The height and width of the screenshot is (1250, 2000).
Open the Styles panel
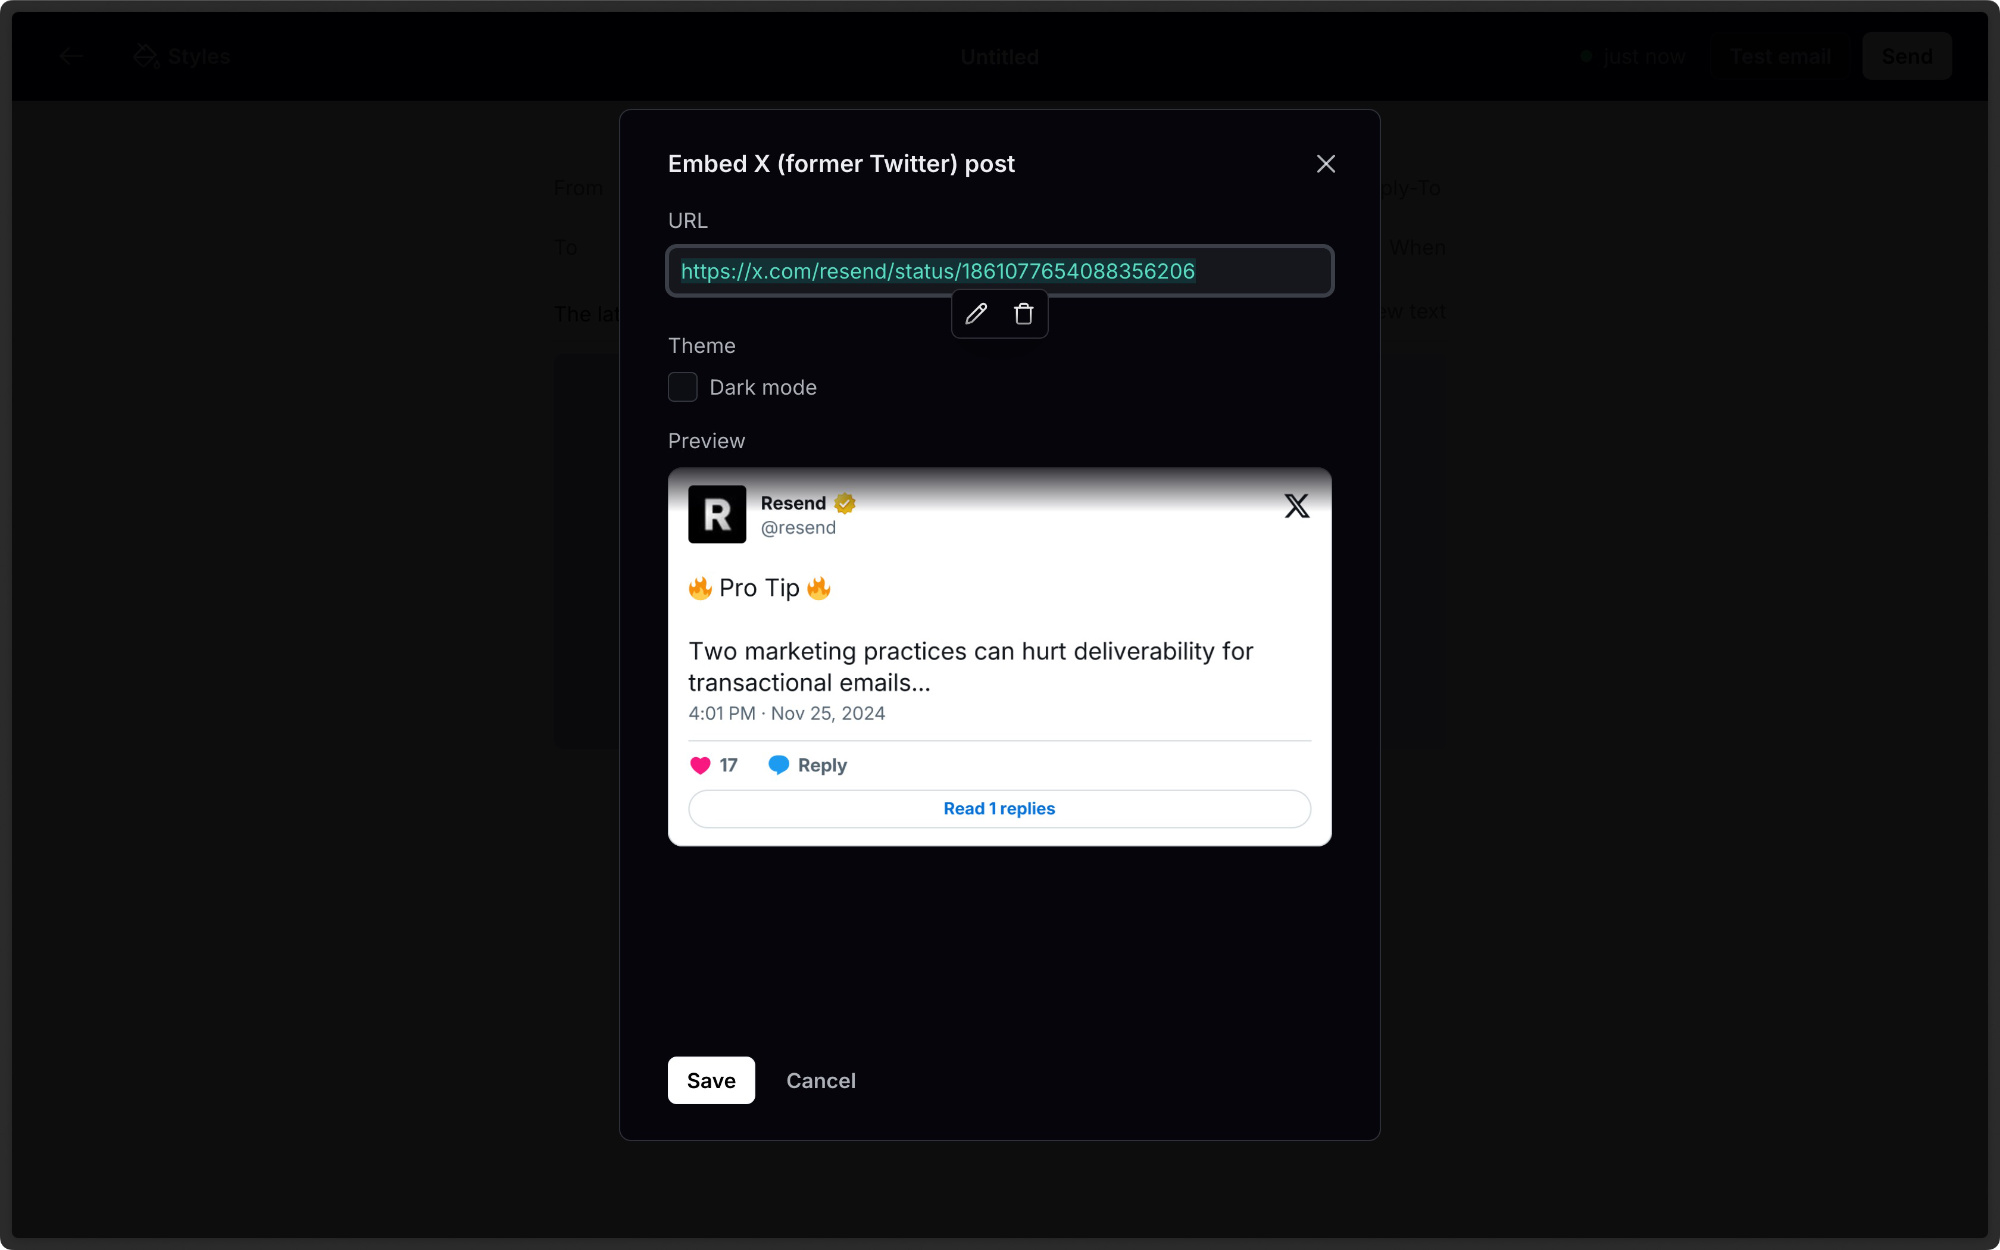point(183,57)
